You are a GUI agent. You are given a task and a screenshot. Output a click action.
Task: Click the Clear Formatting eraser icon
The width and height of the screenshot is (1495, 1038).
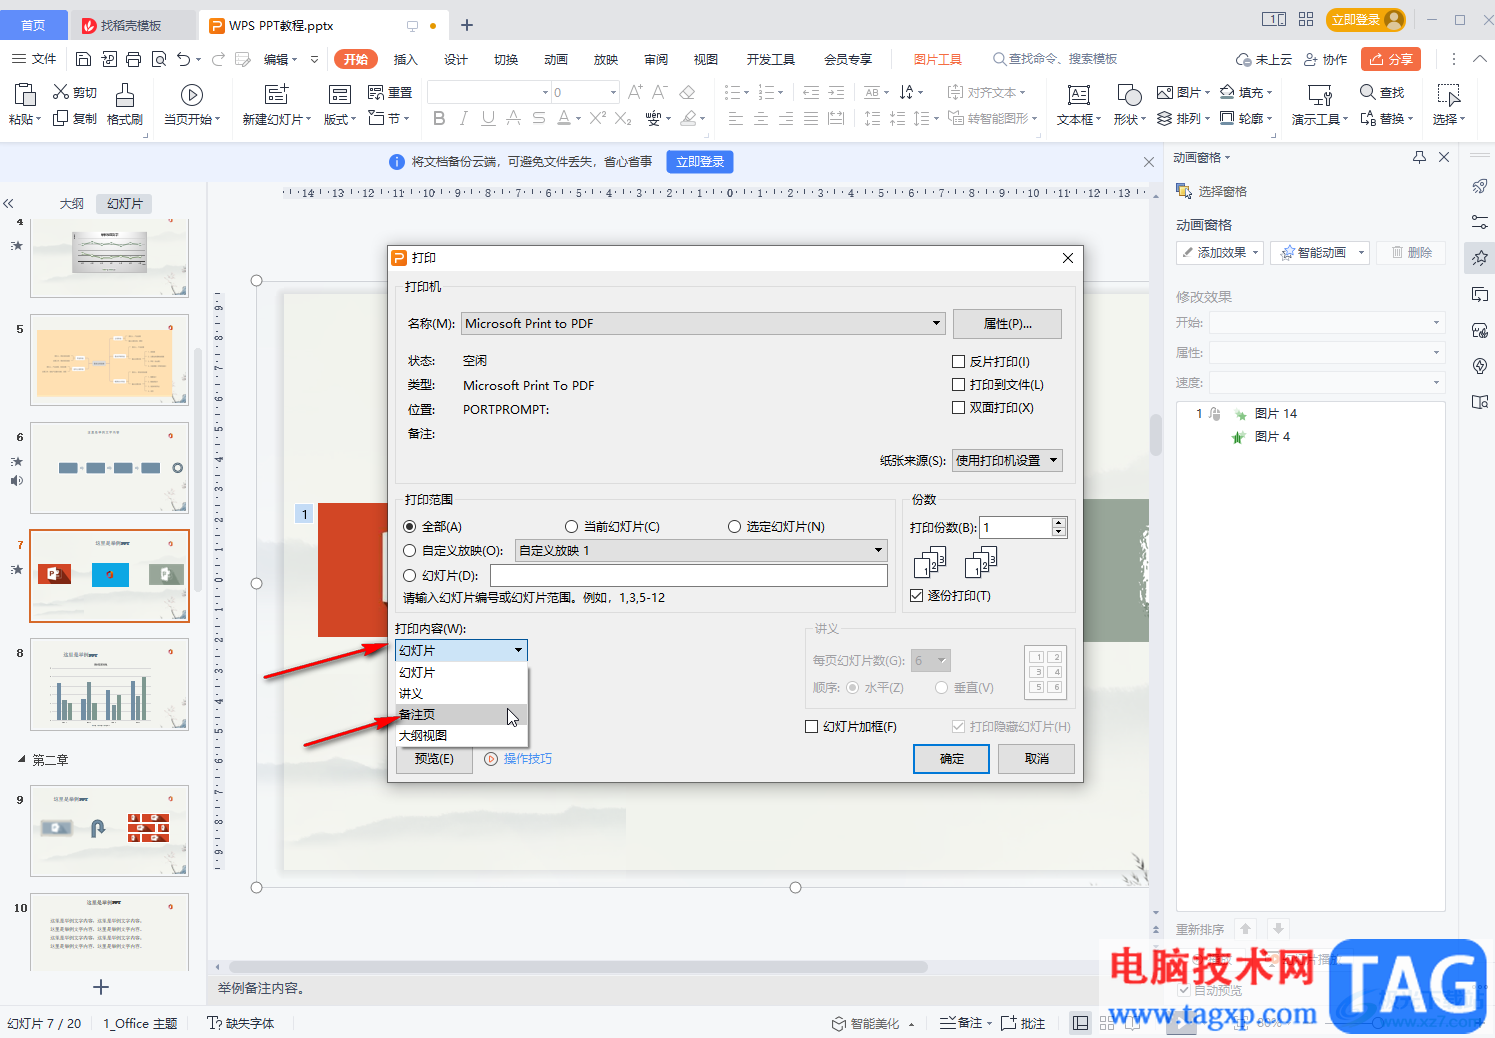click(687, 92)
